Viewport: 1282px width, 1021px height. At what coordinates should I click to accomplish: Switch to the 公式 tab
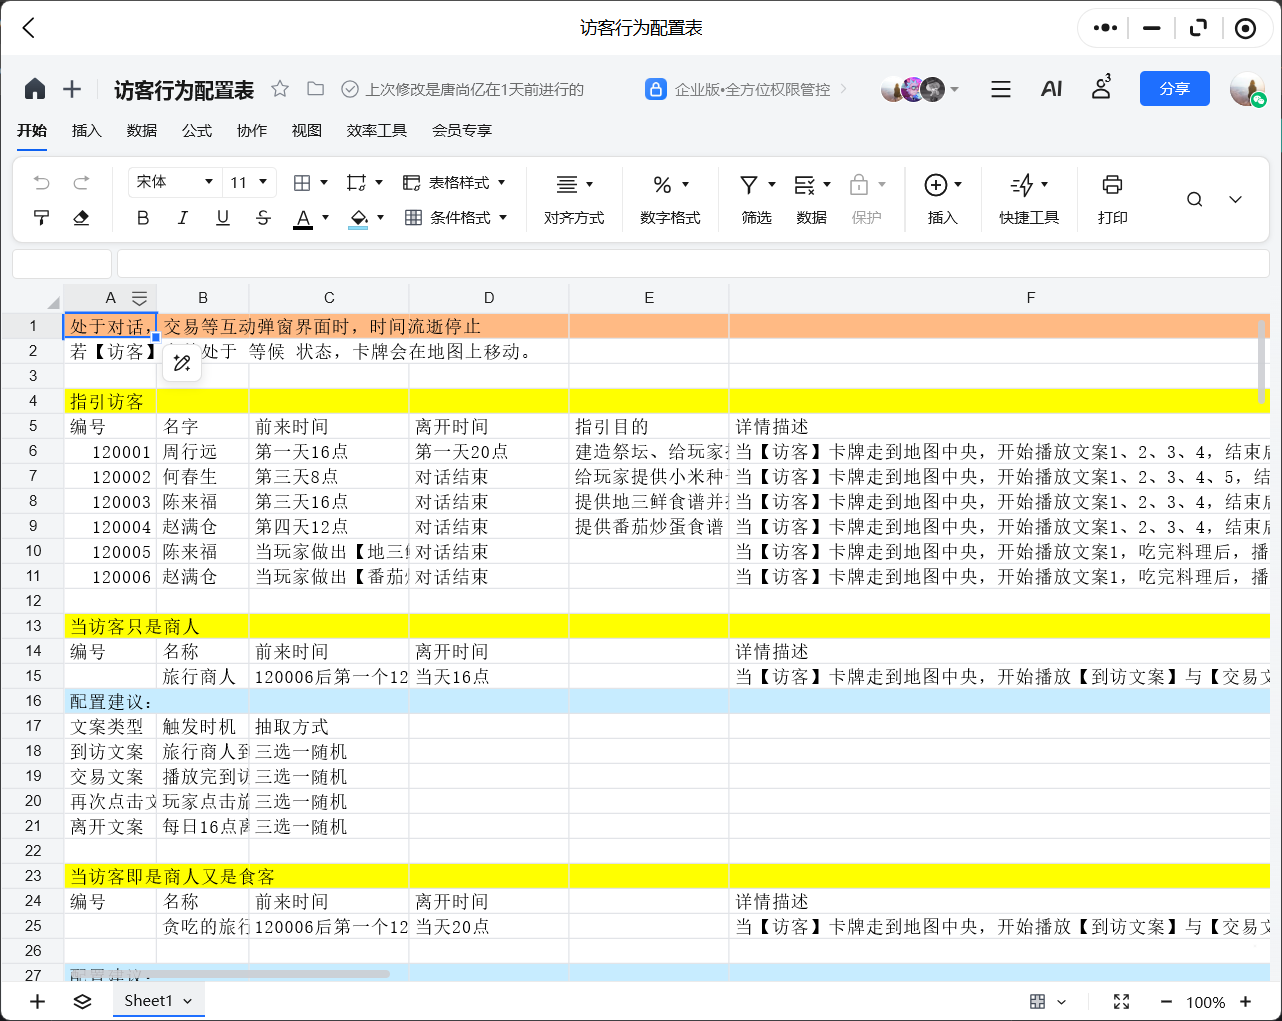[197, 130]
